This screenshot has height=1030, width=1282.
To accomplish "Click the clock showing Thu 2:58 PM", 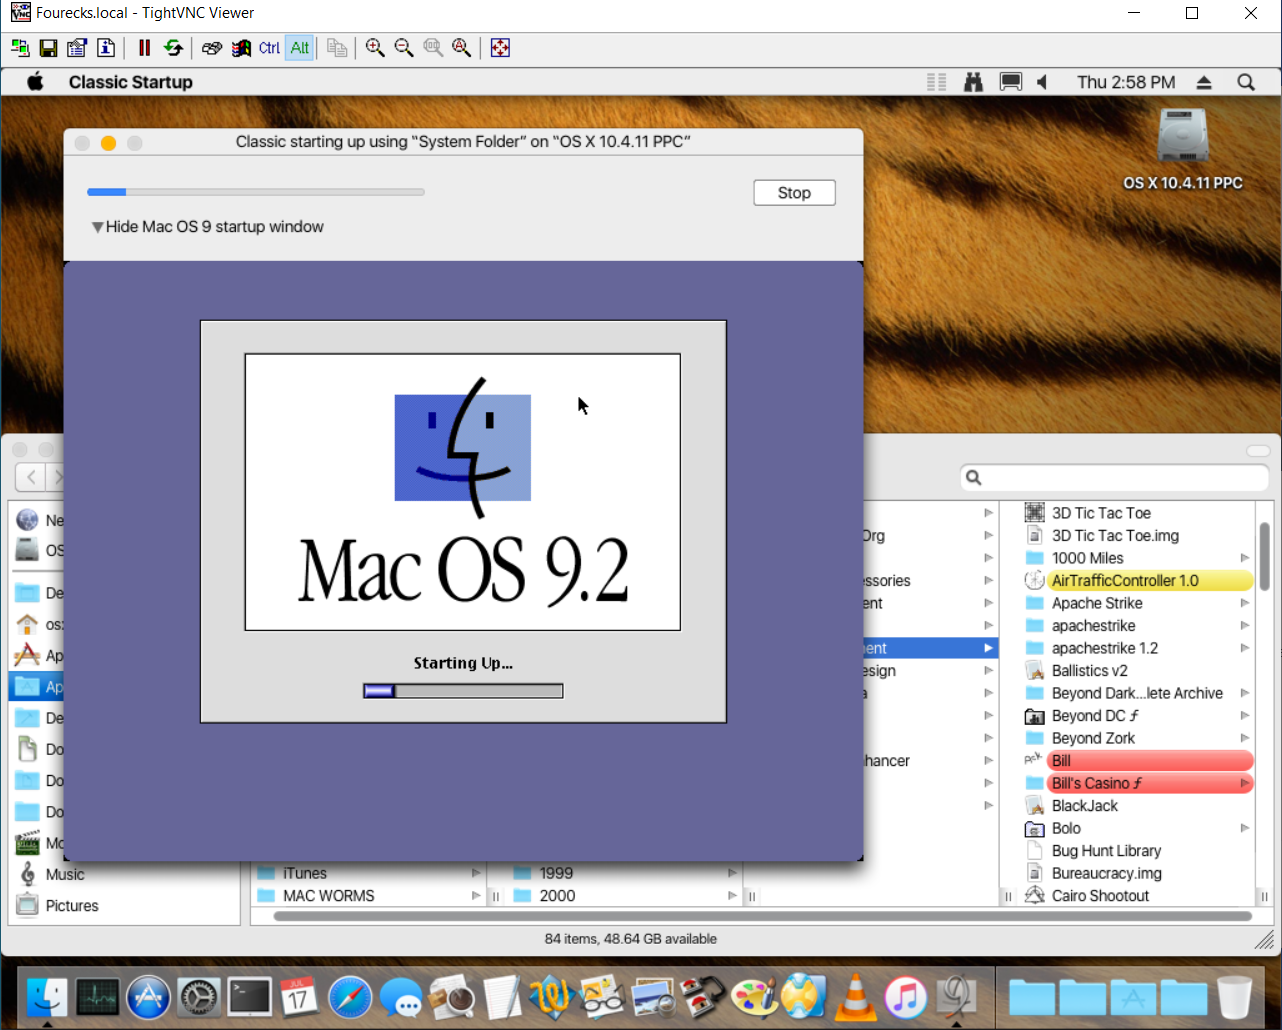I will pos(1126,82).
